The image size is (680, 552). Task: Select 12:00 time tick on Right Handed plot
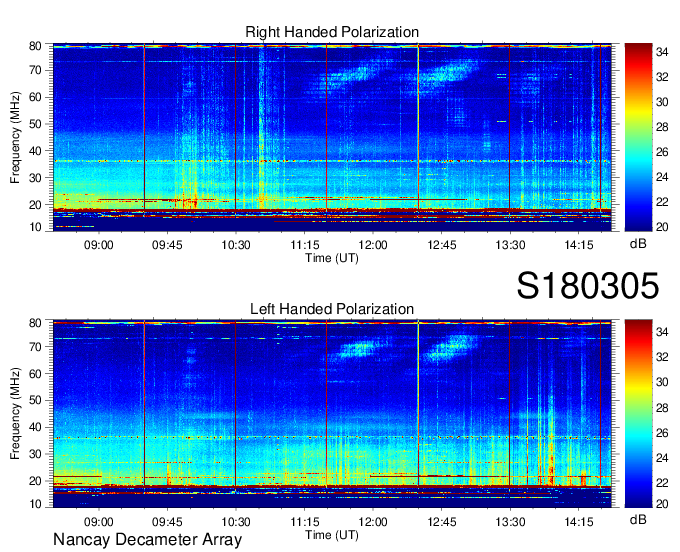tap(373, 245)
